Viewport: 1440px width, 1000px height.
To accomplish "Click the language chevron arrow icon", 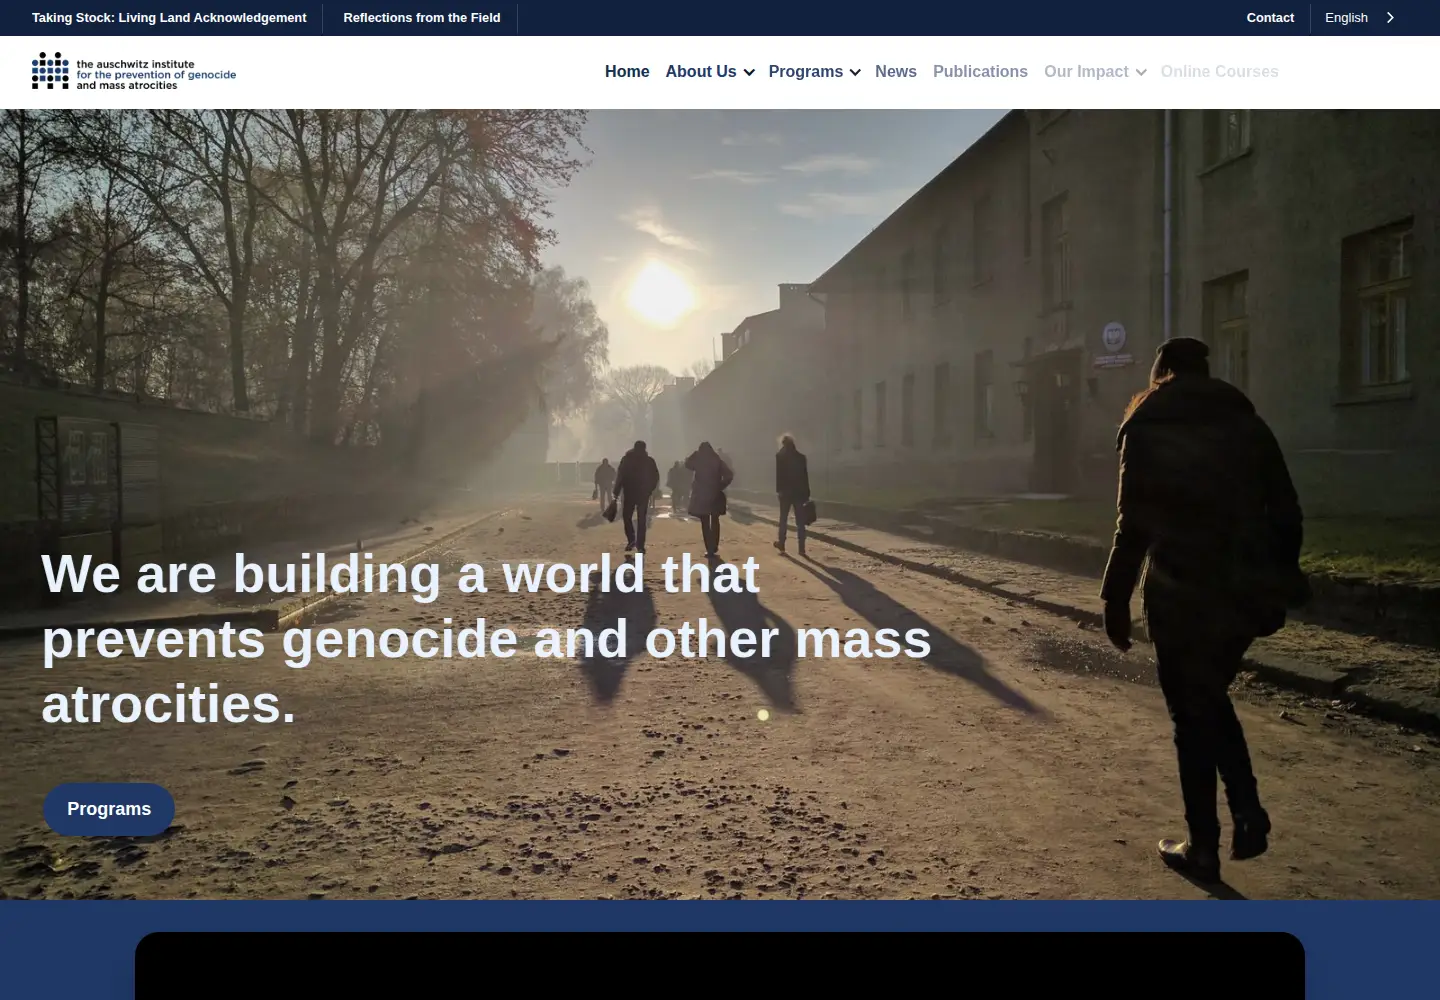I will (1390, 18).
